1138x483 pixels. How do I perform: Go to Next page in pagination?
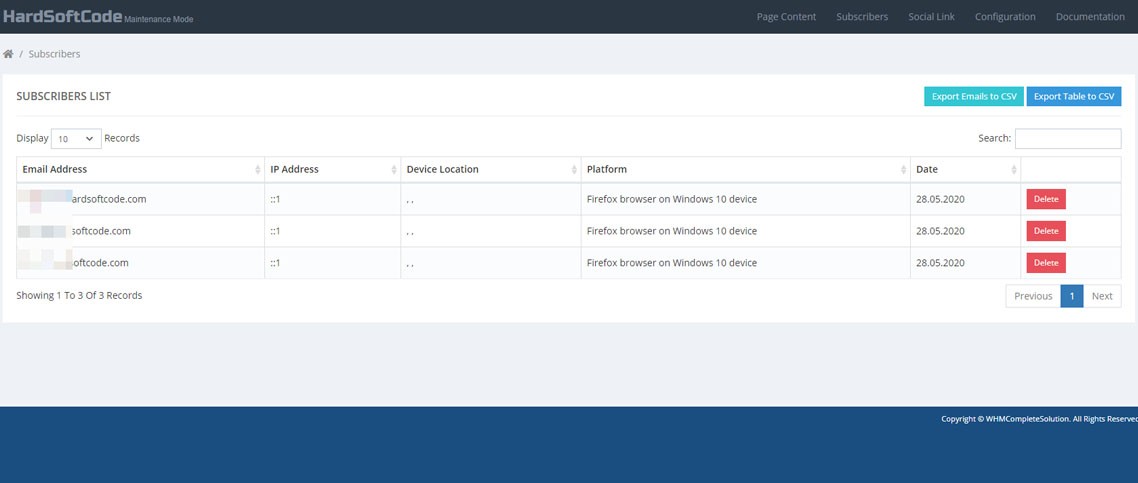pyautogui.click(x=1102, y=296)
